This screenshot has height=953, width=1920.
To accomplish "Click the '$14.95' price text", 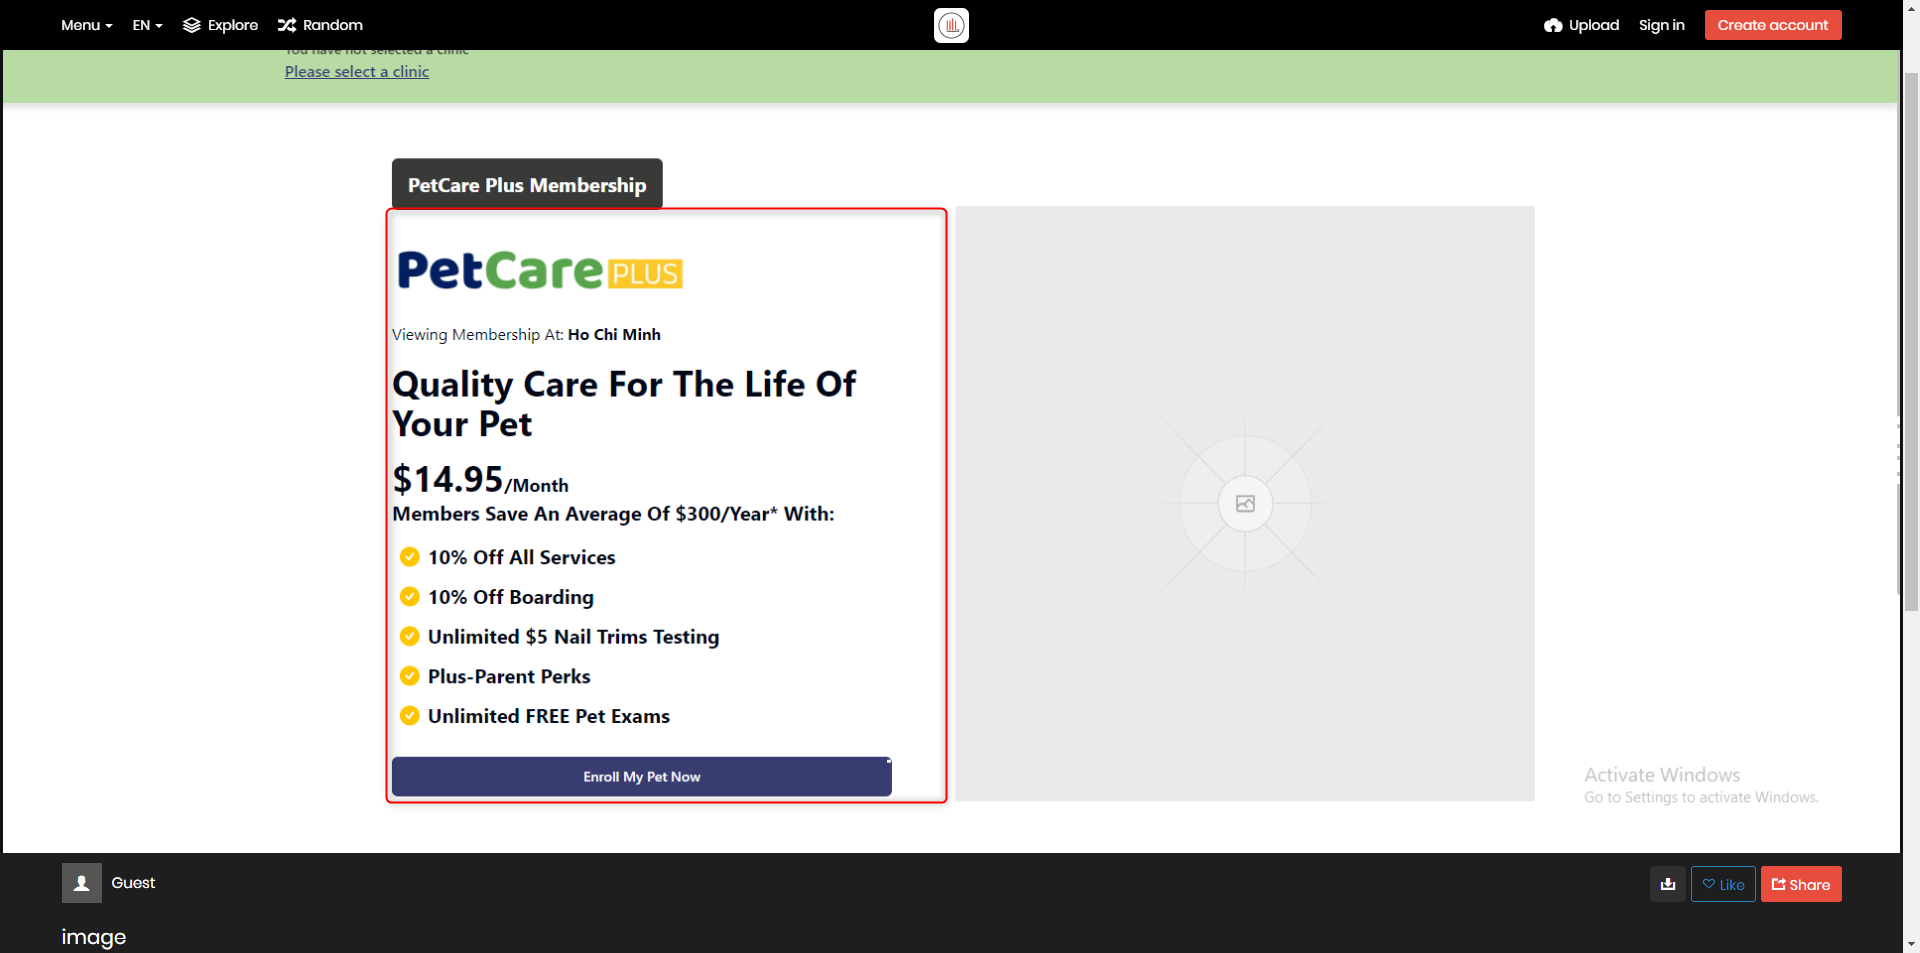I will (448, 479).
